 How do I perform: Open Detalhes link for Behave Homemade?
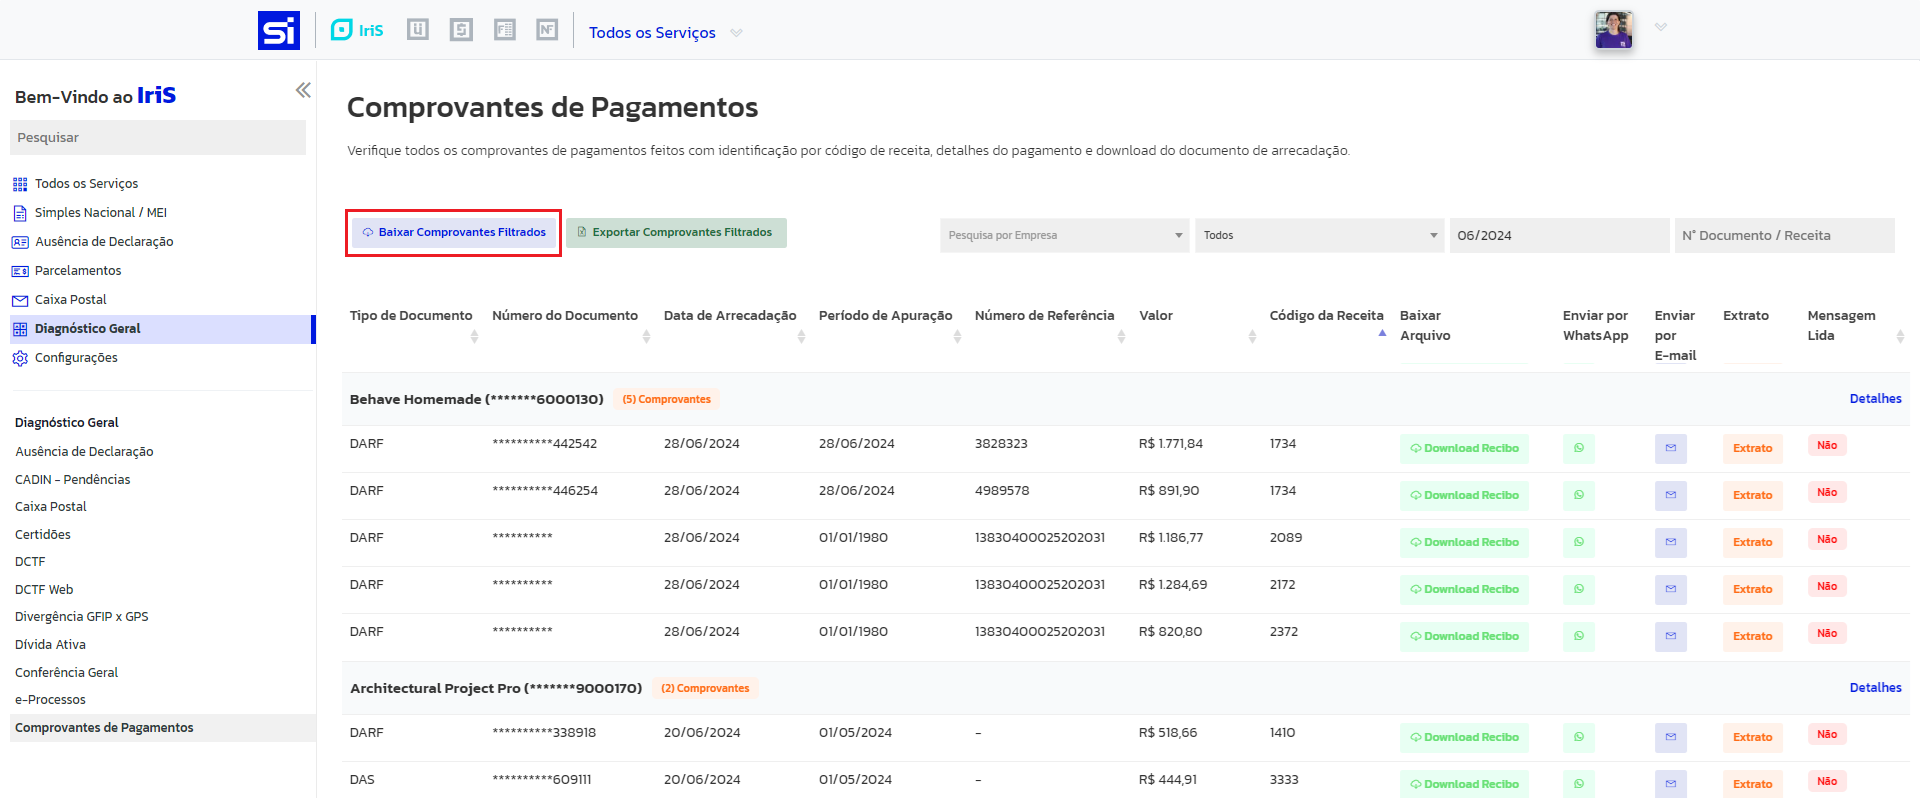tap(1875, 399)
